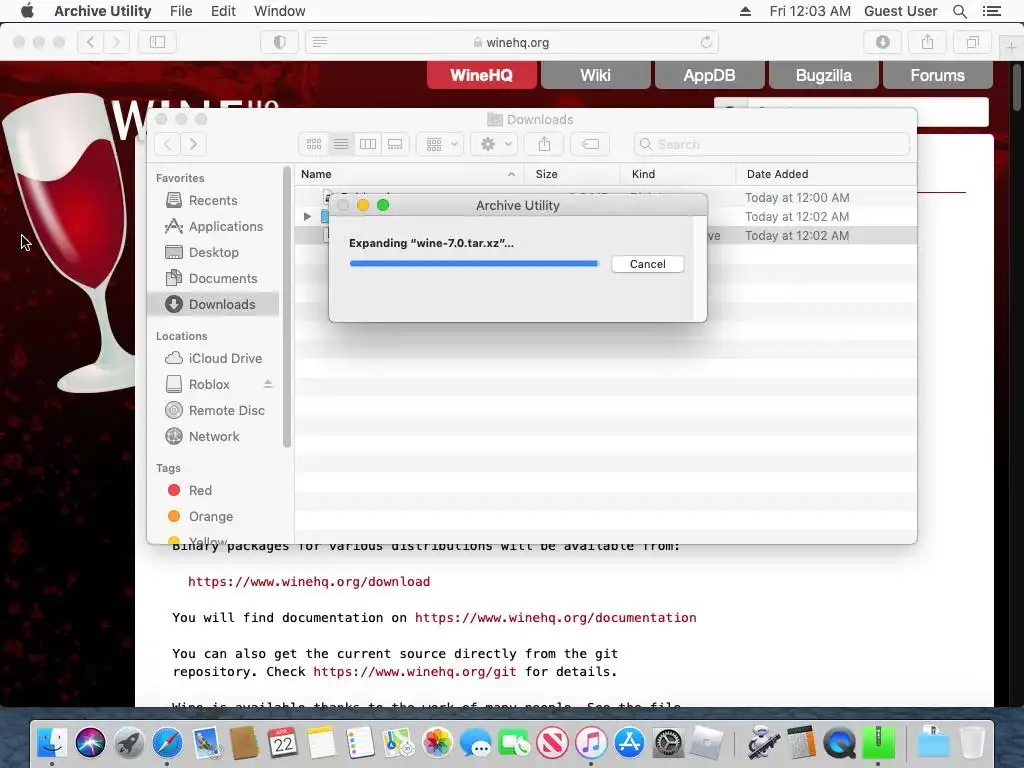
Task: Click the Safari share button
Action: pyautogui.click(x=927, y=42)
